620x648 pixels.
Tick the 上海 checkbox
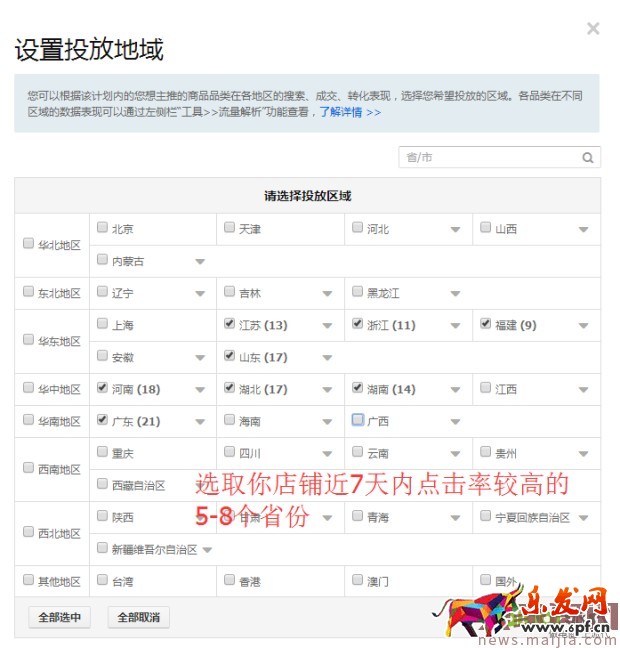click(x=102, y=323)
